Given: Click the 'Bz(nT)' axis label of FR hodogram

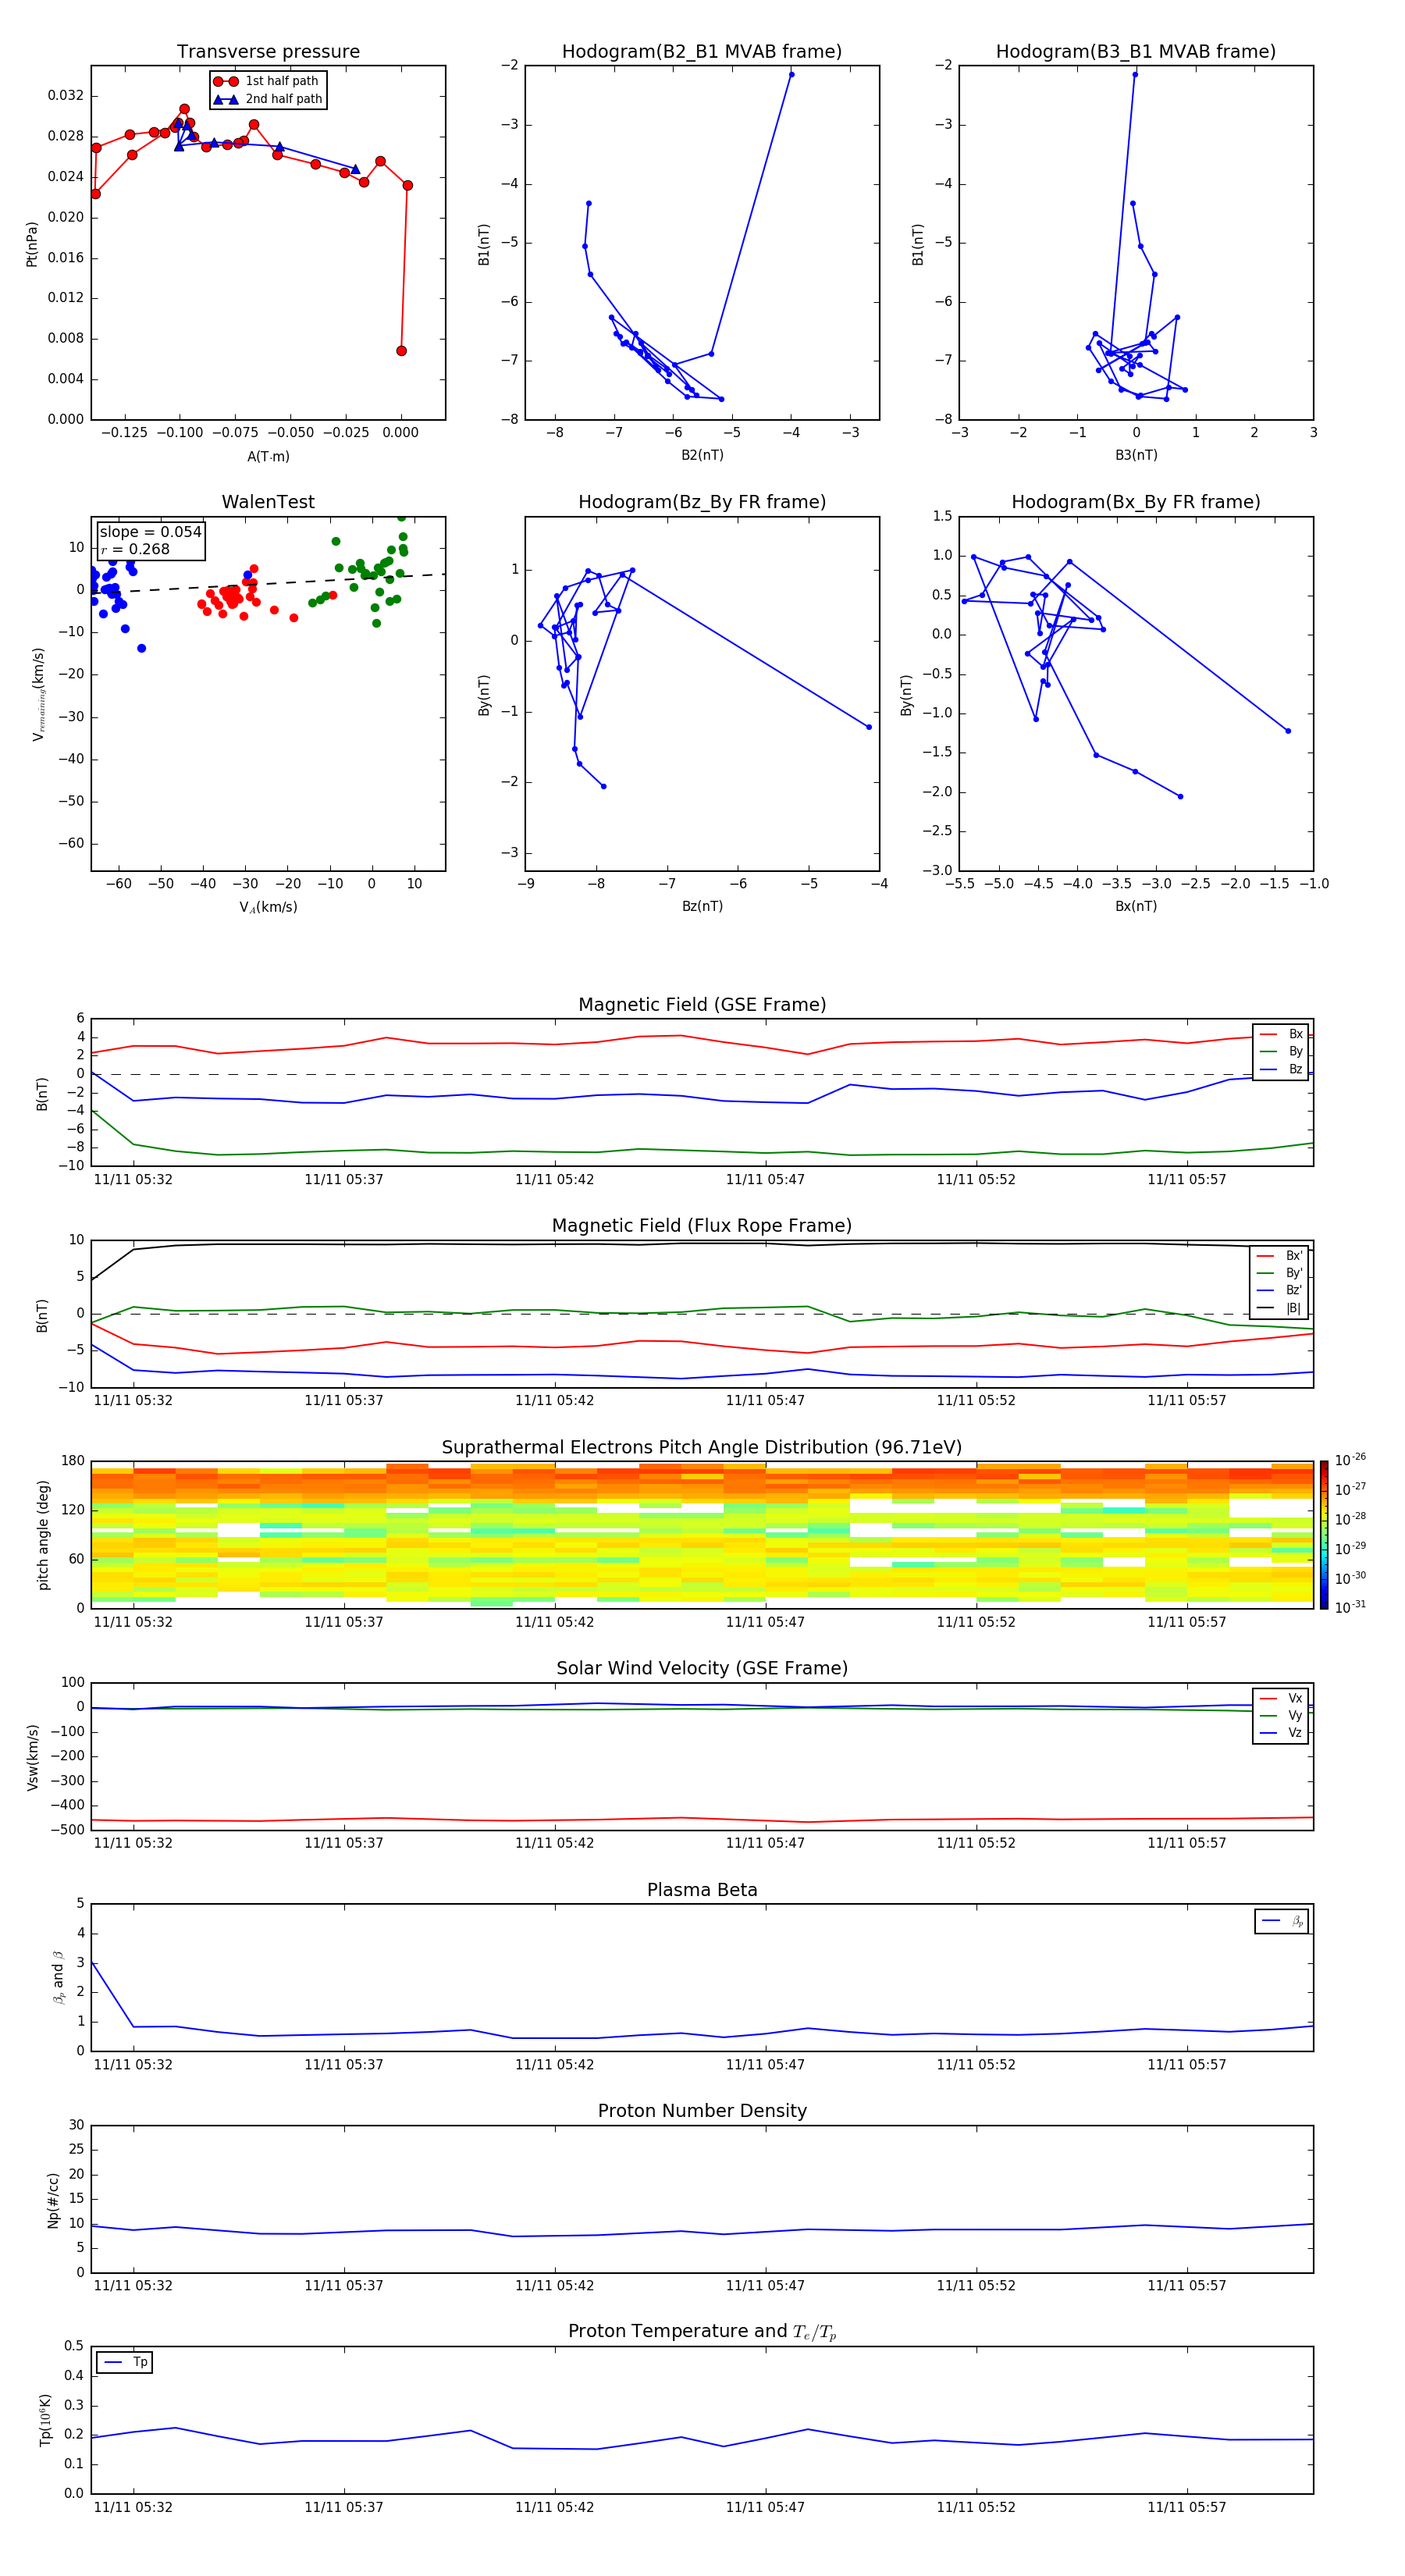Looking at the screenshot, I should pyautogui.click(x=702, y=906).
